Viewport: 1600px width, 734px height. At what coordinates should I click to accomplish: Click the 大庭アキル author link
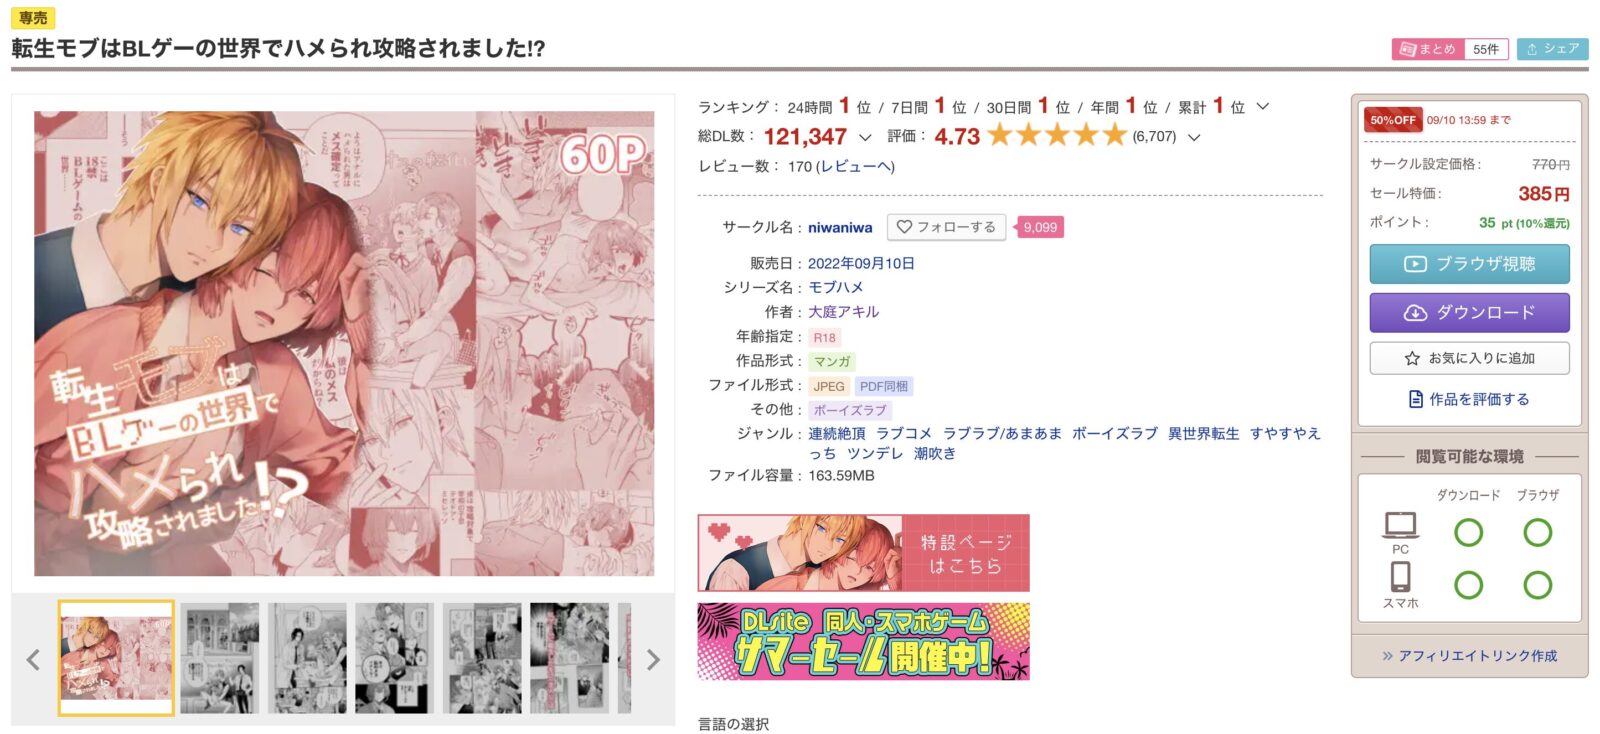pyautogui.click(x=844, y=312)
